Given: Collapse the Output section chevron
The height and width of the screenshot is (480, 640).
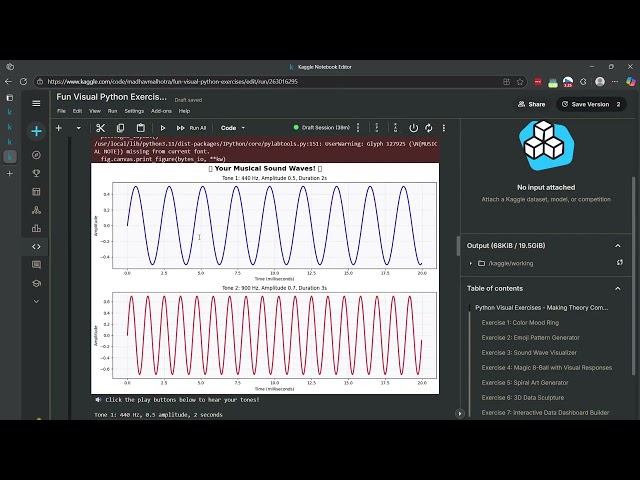Looking at the screenshot, I should 618,246.
